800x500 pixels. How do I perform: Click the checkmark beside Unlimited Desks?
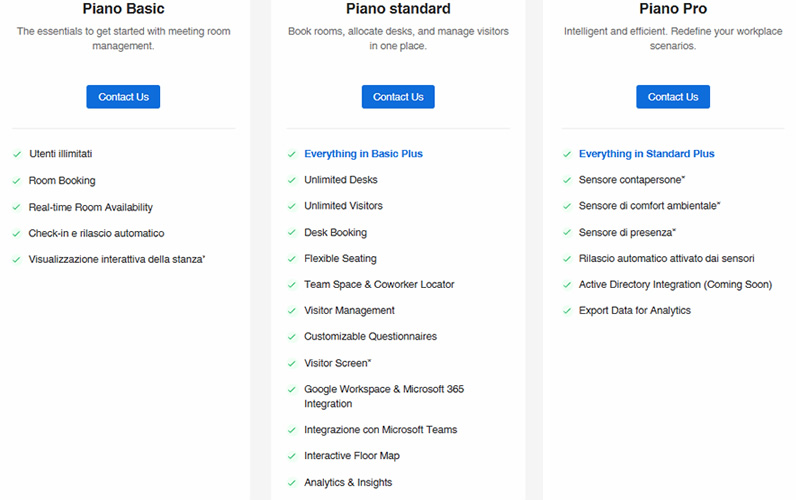click(x=292, y=180)
